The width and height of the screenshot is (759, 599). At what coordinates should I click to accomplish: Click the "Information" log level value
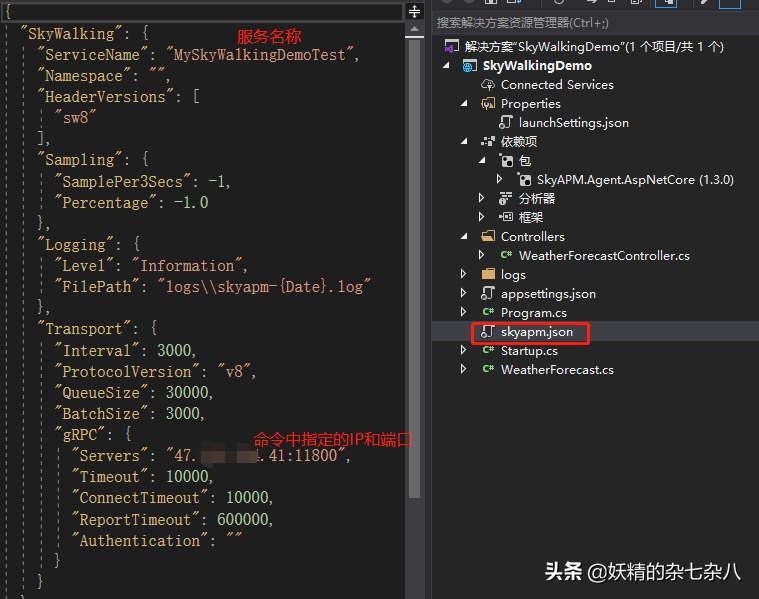point(187,265)
